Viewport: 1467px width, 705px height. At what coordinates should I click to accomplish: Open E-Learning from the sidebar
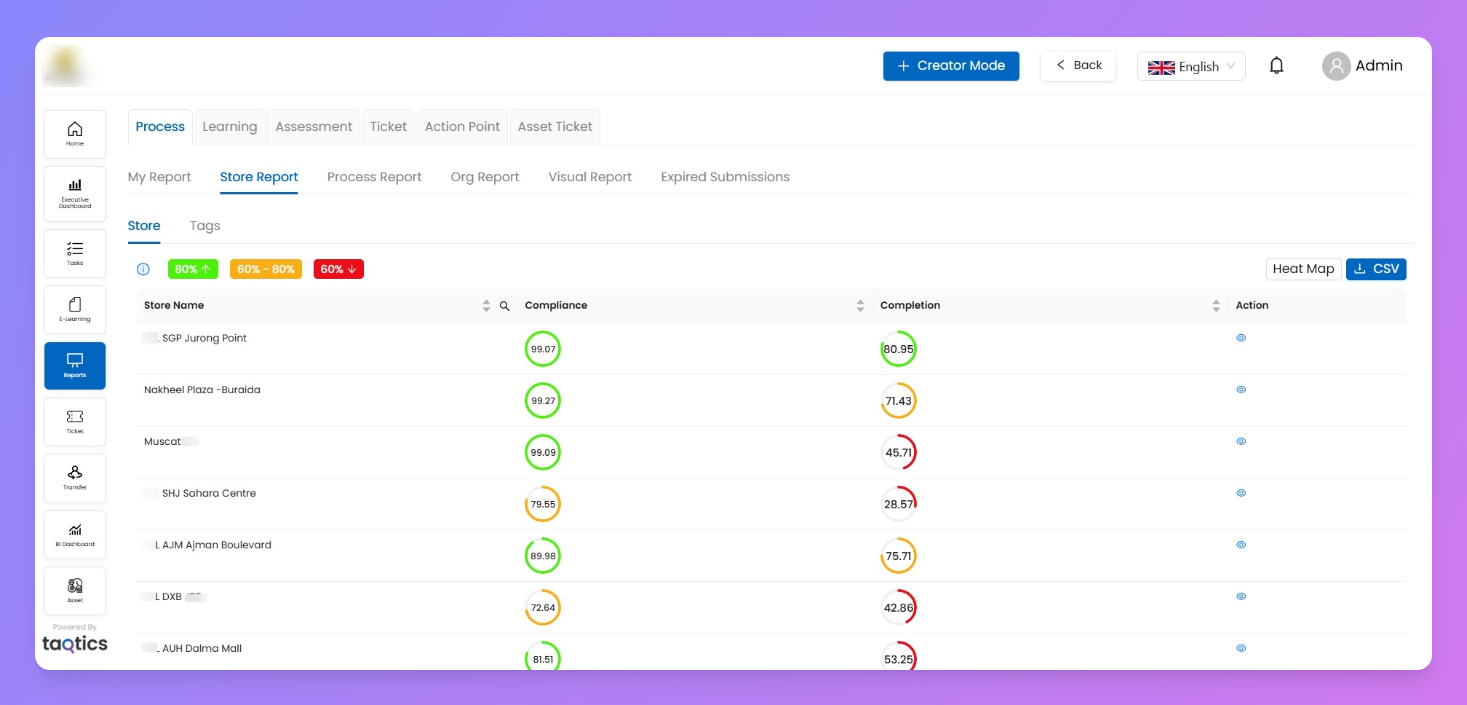75,309
